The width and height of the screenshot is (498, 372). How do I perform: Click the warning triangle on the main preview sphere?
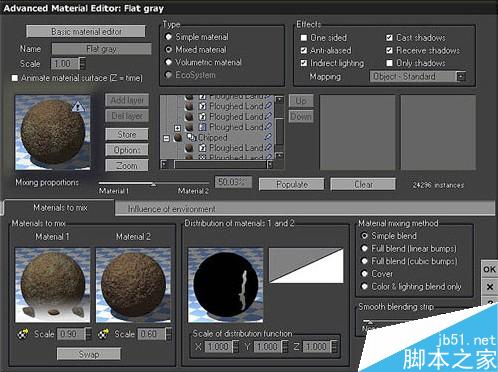point(78,107)
